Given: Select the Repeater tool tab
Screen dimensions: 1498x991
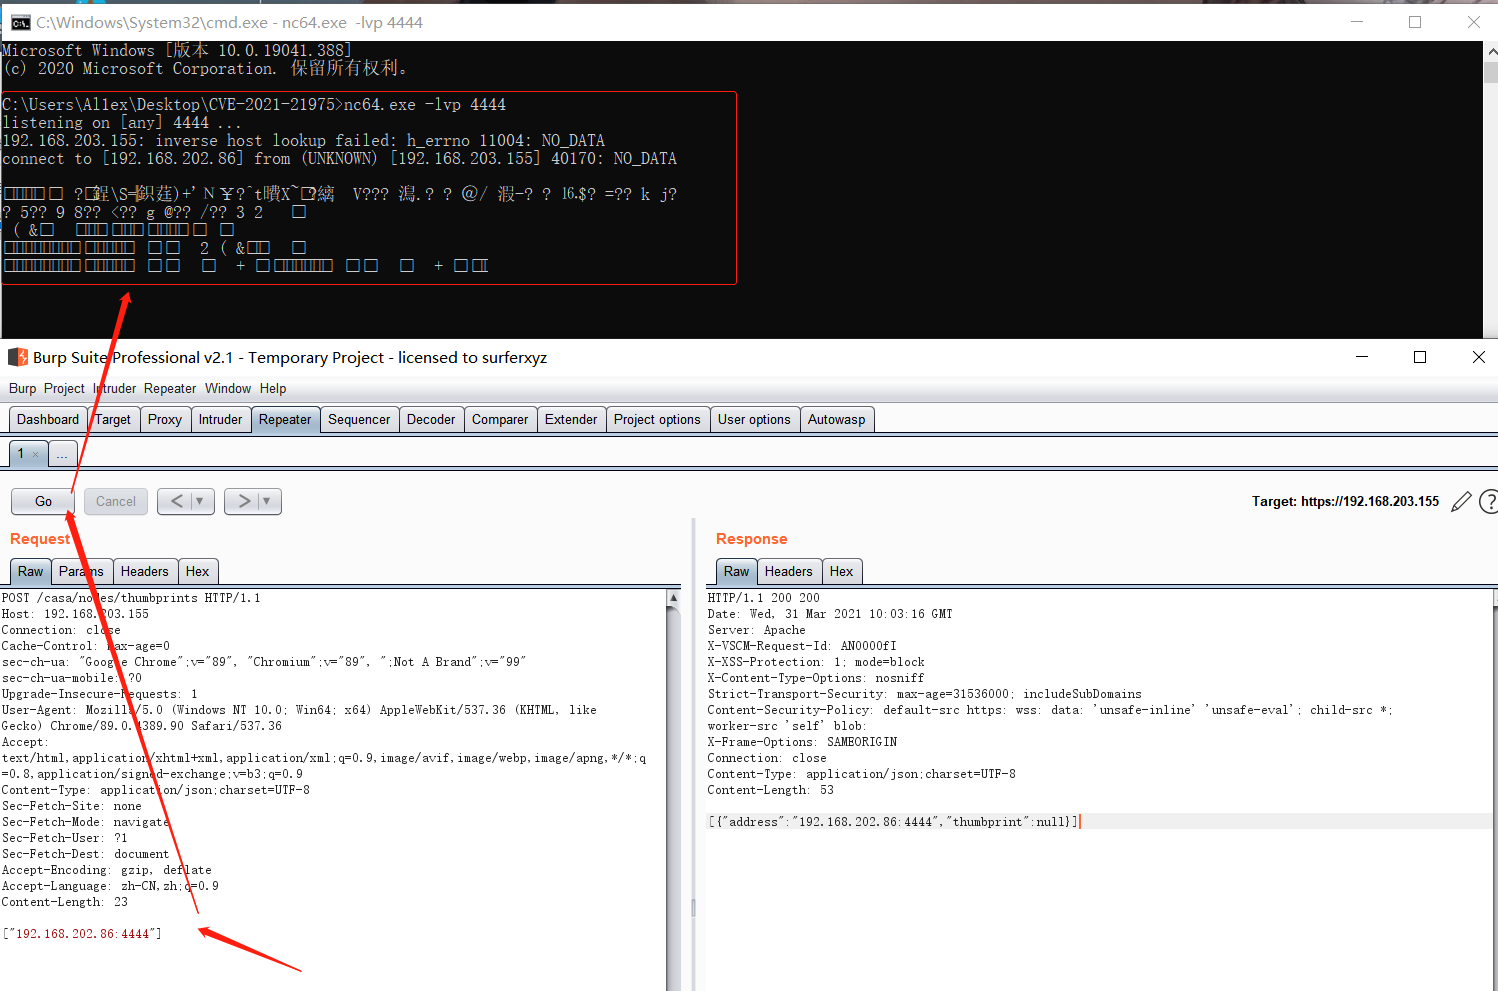Looking at the screenshot, I should tap(285, 419).
